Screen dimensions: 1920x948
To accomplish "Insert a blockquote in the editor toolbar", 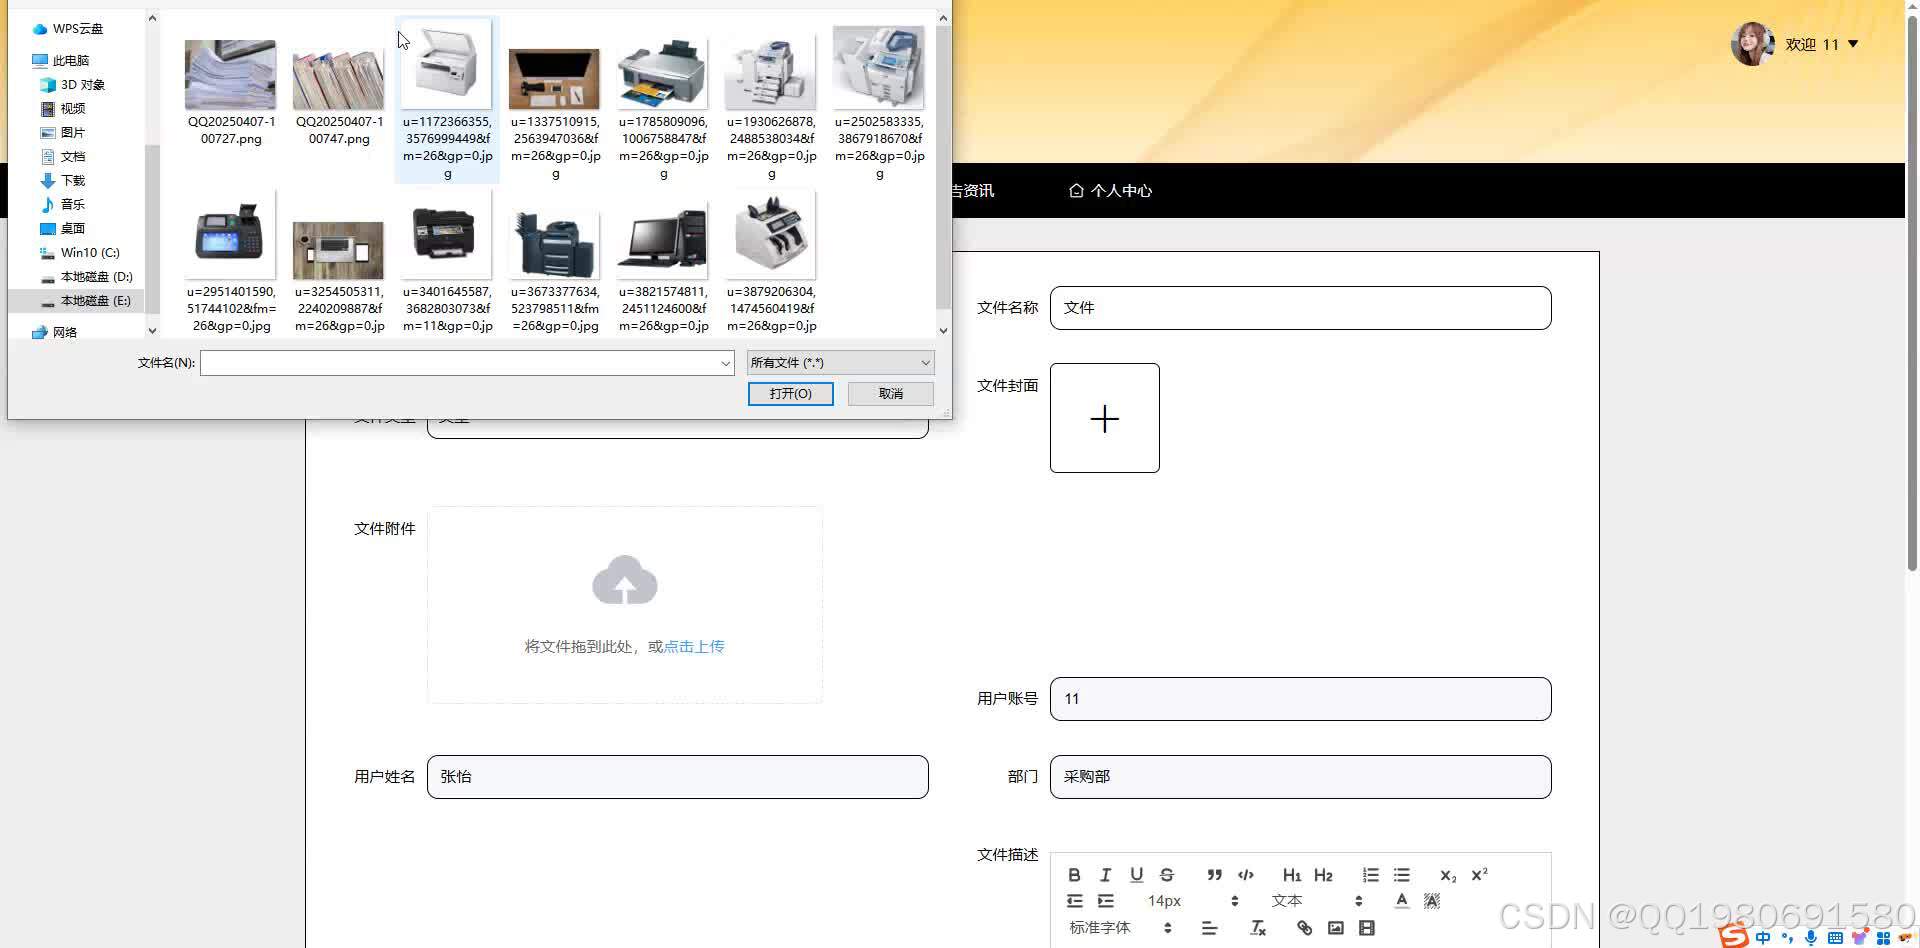I will coord(1214,874).
